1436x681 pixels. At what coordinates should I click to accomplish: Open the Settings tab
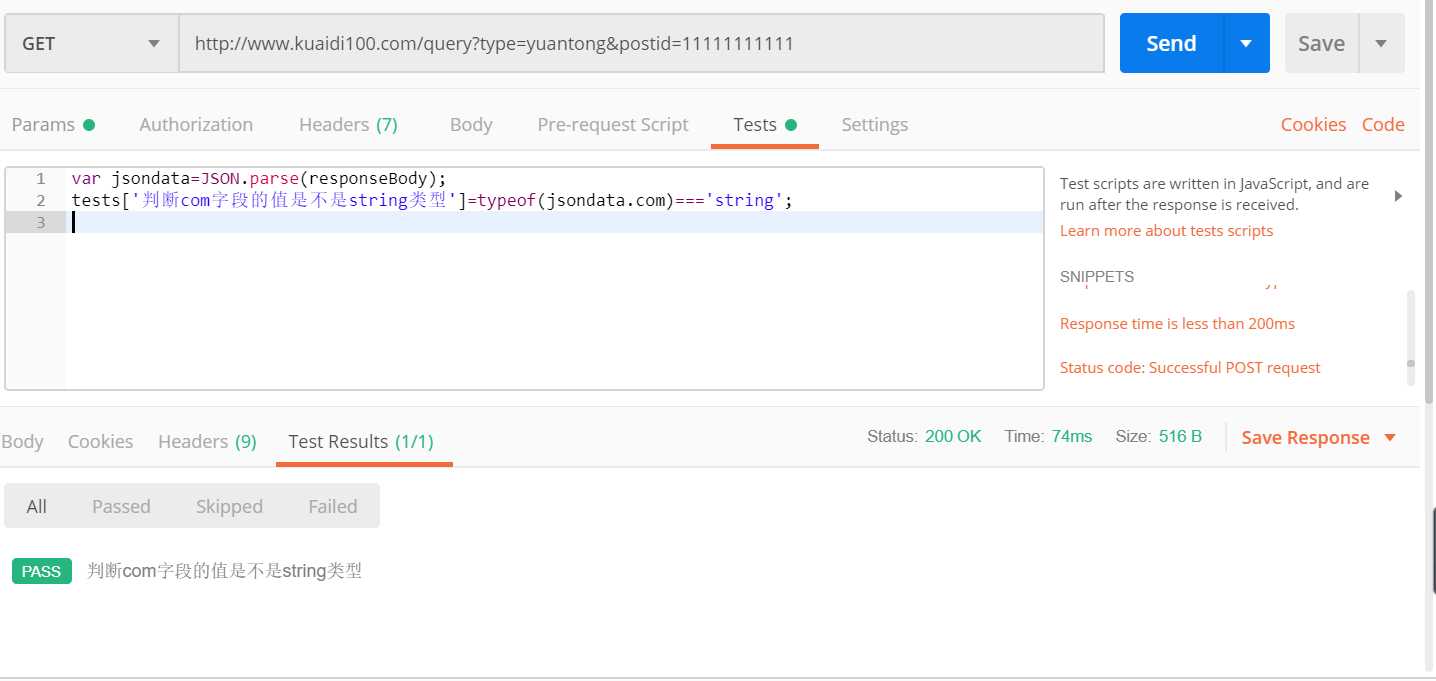[x=875, y=125]
